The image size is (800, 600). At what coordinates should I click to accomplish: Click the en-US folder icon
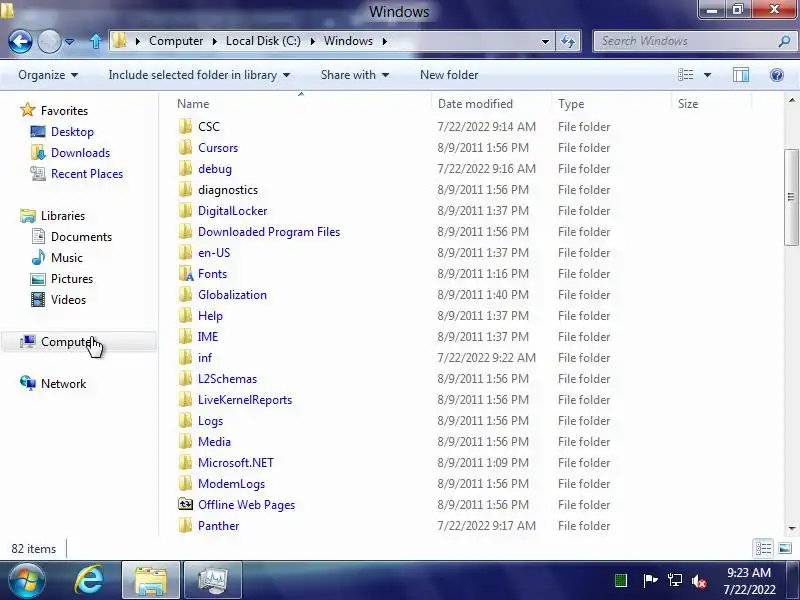coord(186,253)
